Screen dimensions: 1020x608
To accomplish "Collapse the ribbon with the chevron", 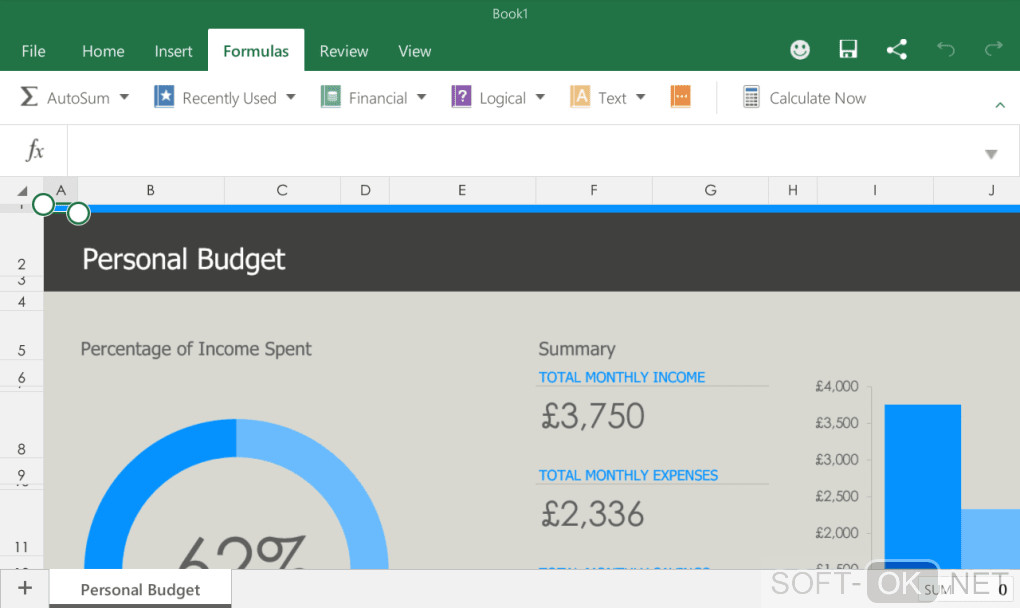I will click(x=1000, y=105).
